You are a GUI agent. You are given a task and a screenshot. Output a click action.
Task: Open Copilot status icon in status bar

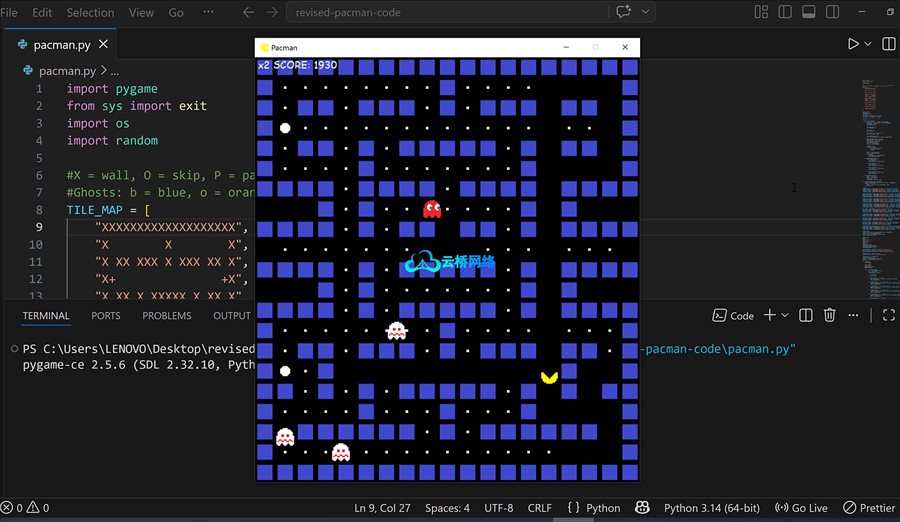(x=642, y=508)
